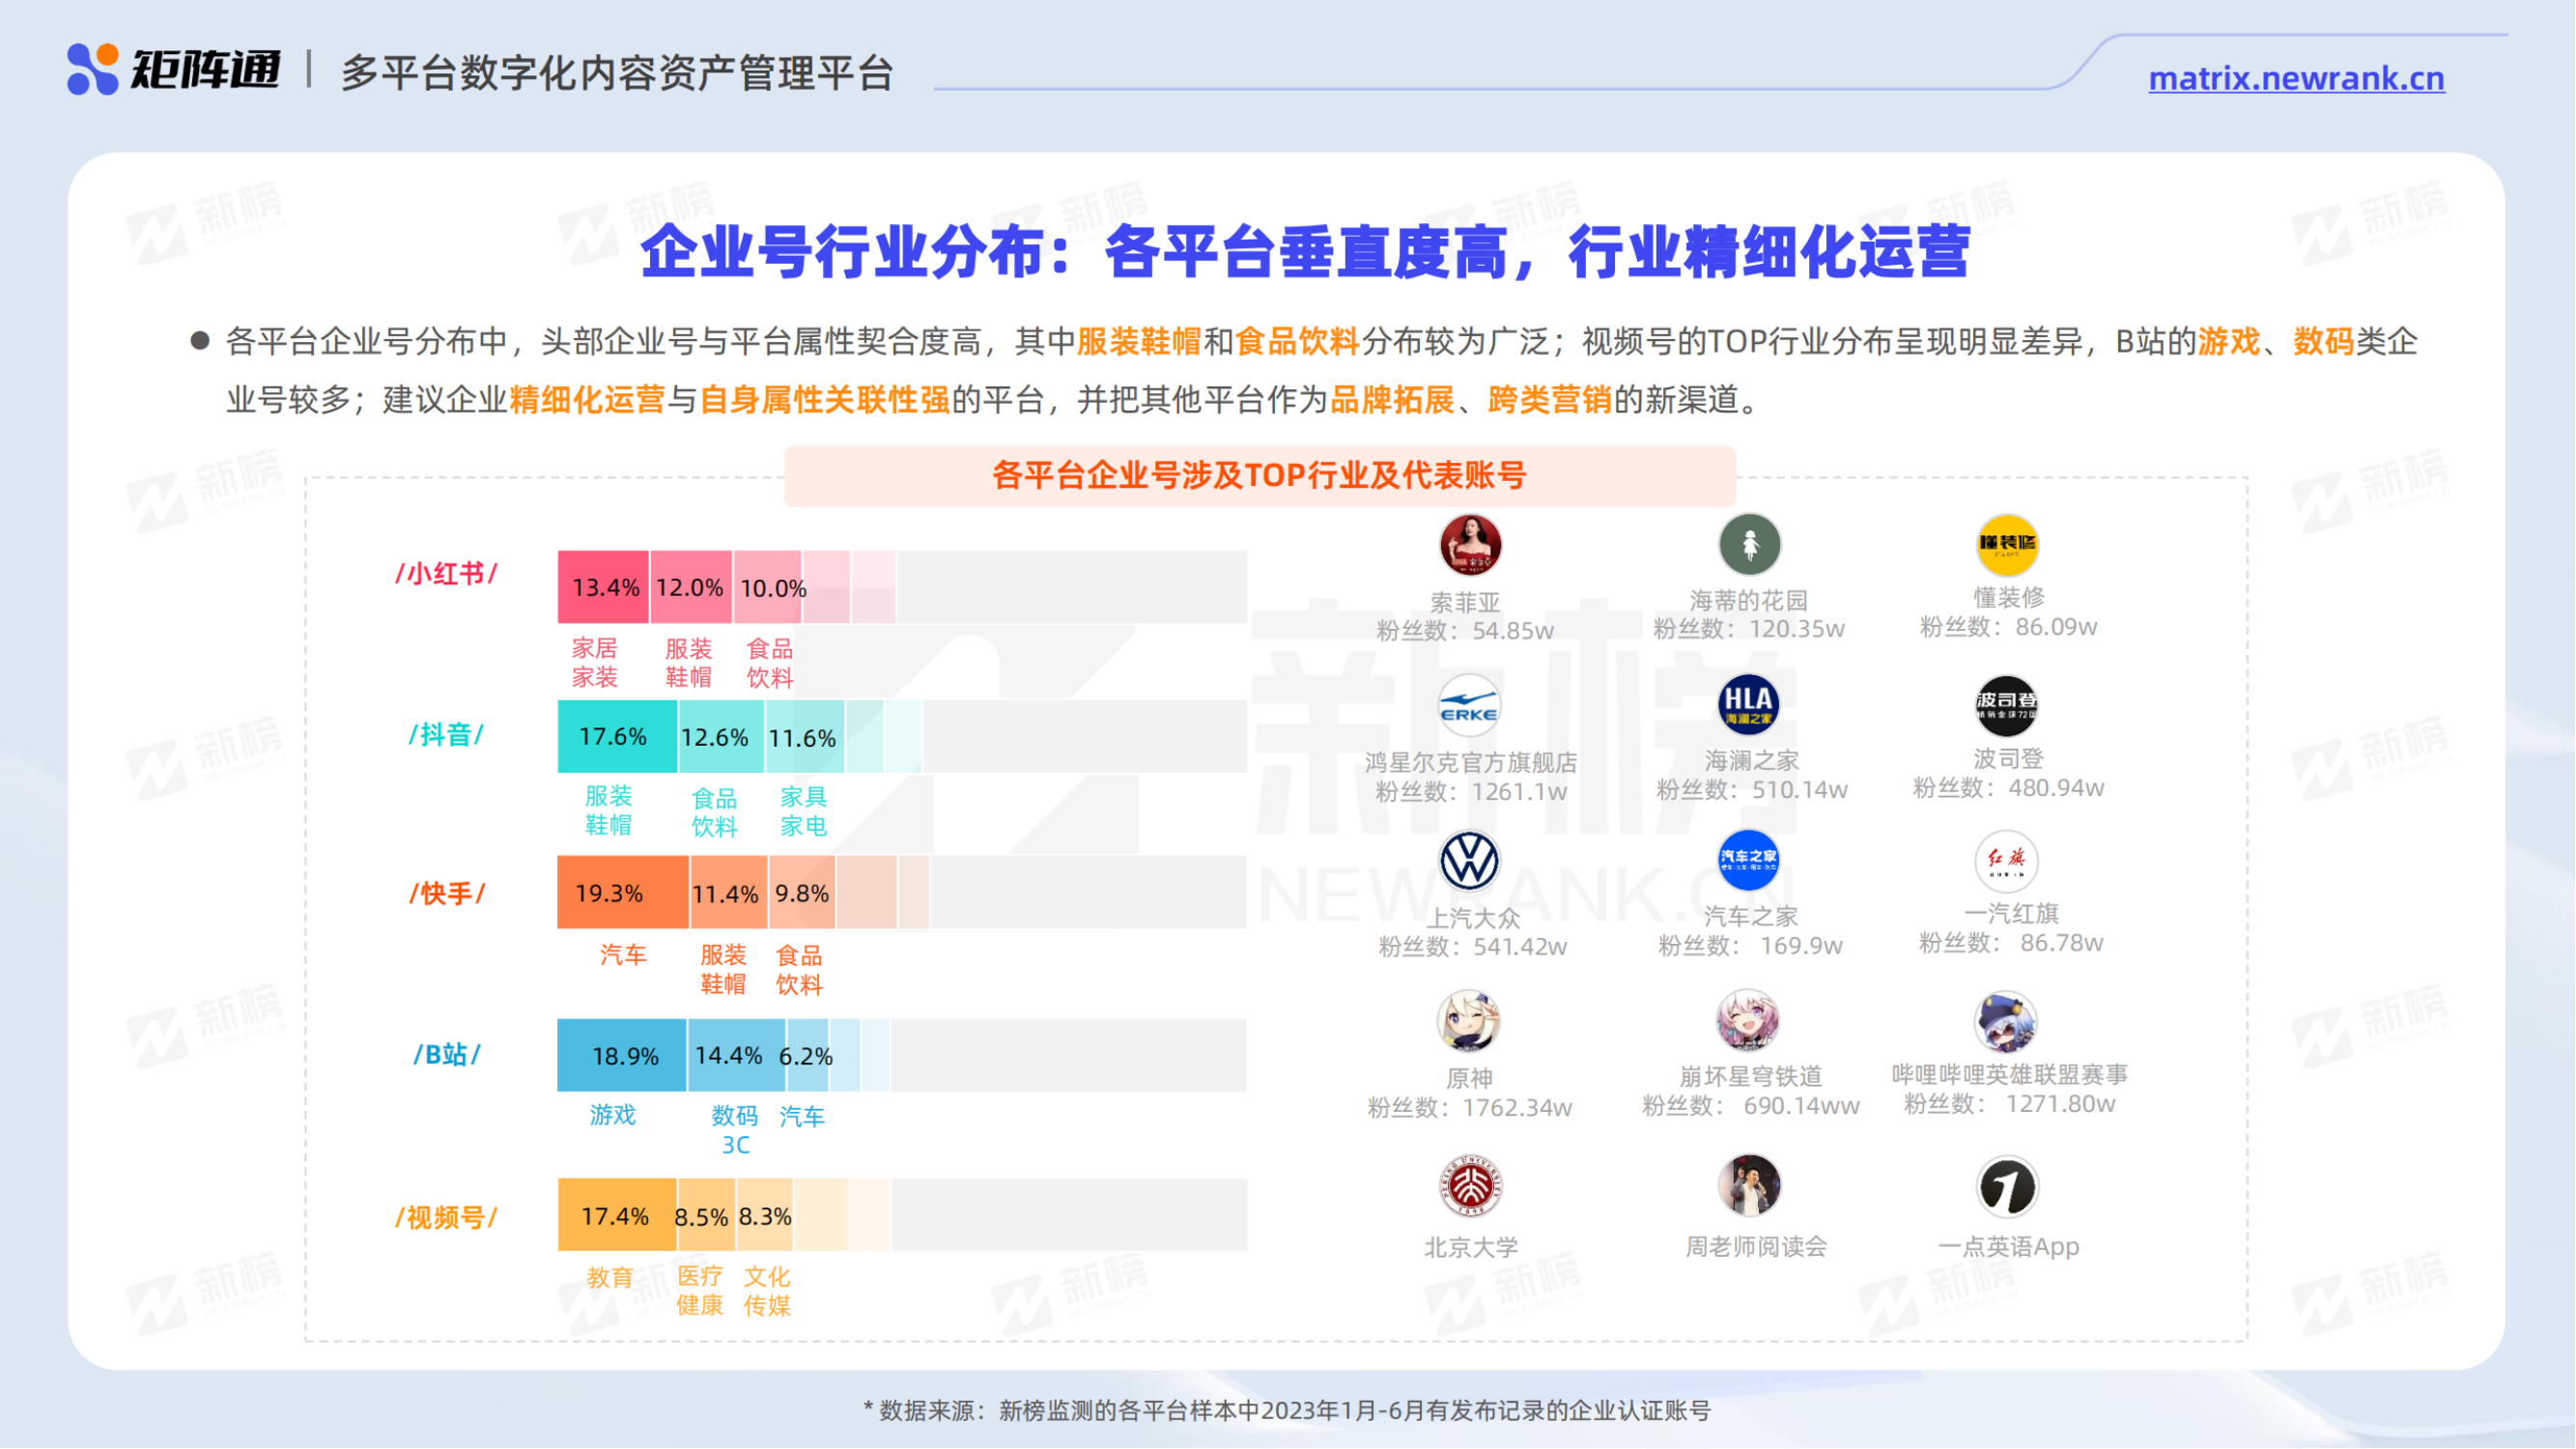Image resolution: width=2576 pixels, height=1449 pixels.
Task: Click the 快手 9.8% bar segment
Action: click(803, 893)
